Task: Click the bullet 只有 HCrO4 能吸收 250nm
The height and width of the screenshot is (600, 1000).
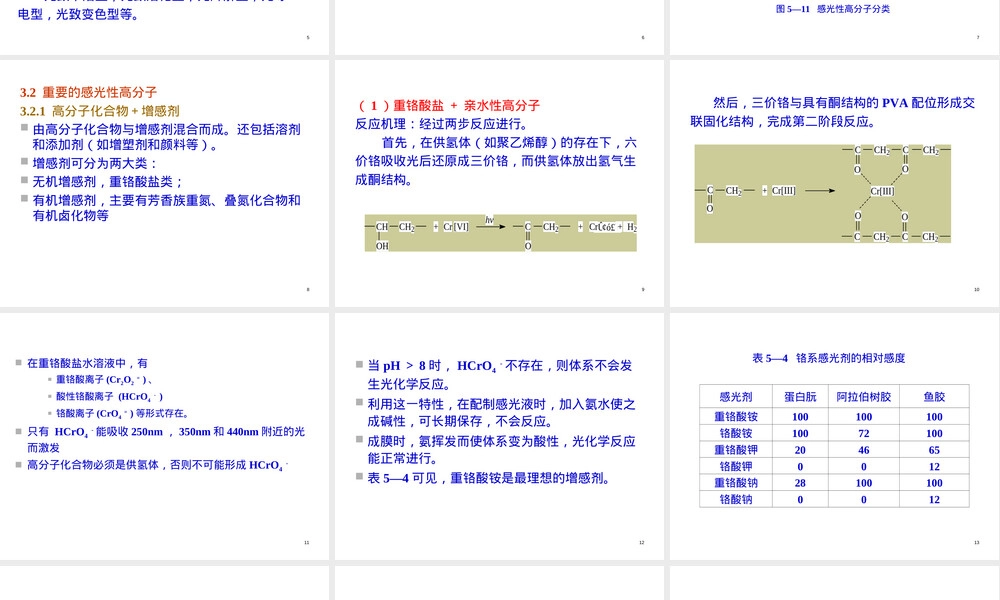Action: [x=166, y=440]
